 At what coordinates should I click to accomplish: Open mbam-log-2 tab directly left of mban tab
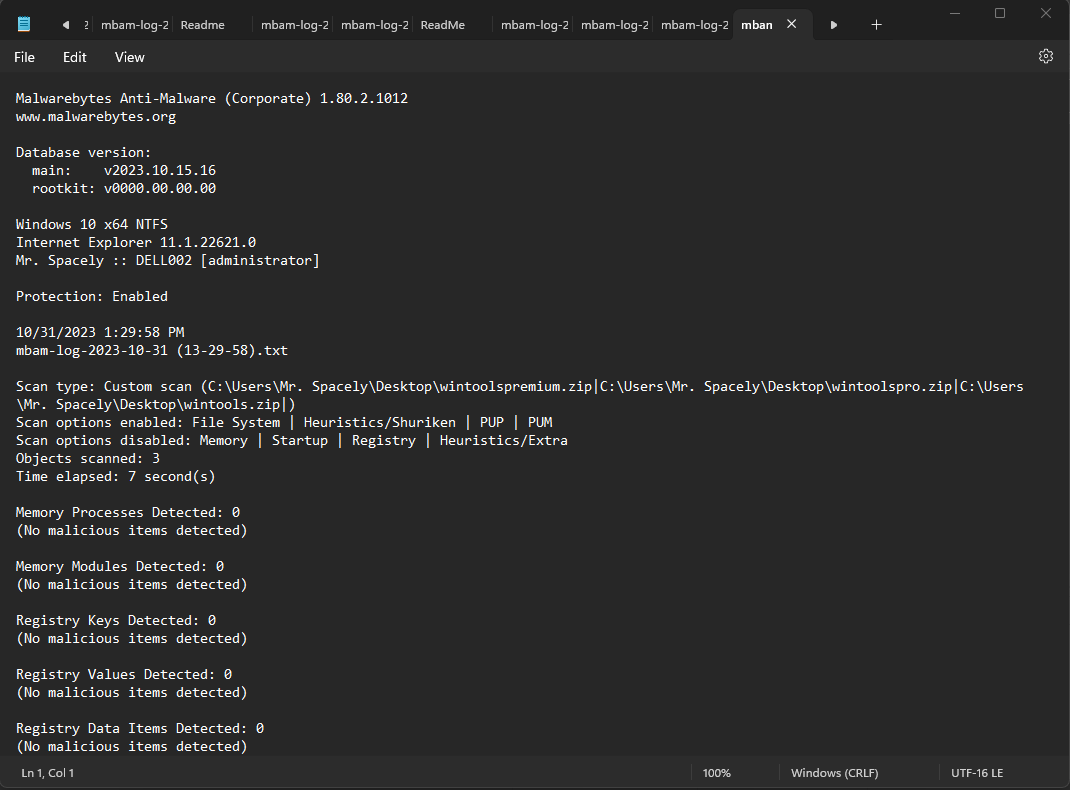(x=695, y=25)
